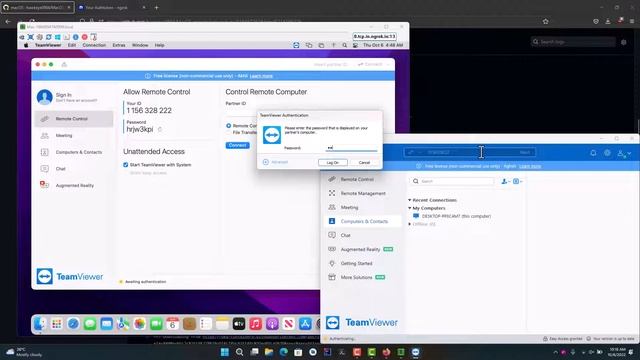Open Photos in the macOS dock

pos(140,324)
